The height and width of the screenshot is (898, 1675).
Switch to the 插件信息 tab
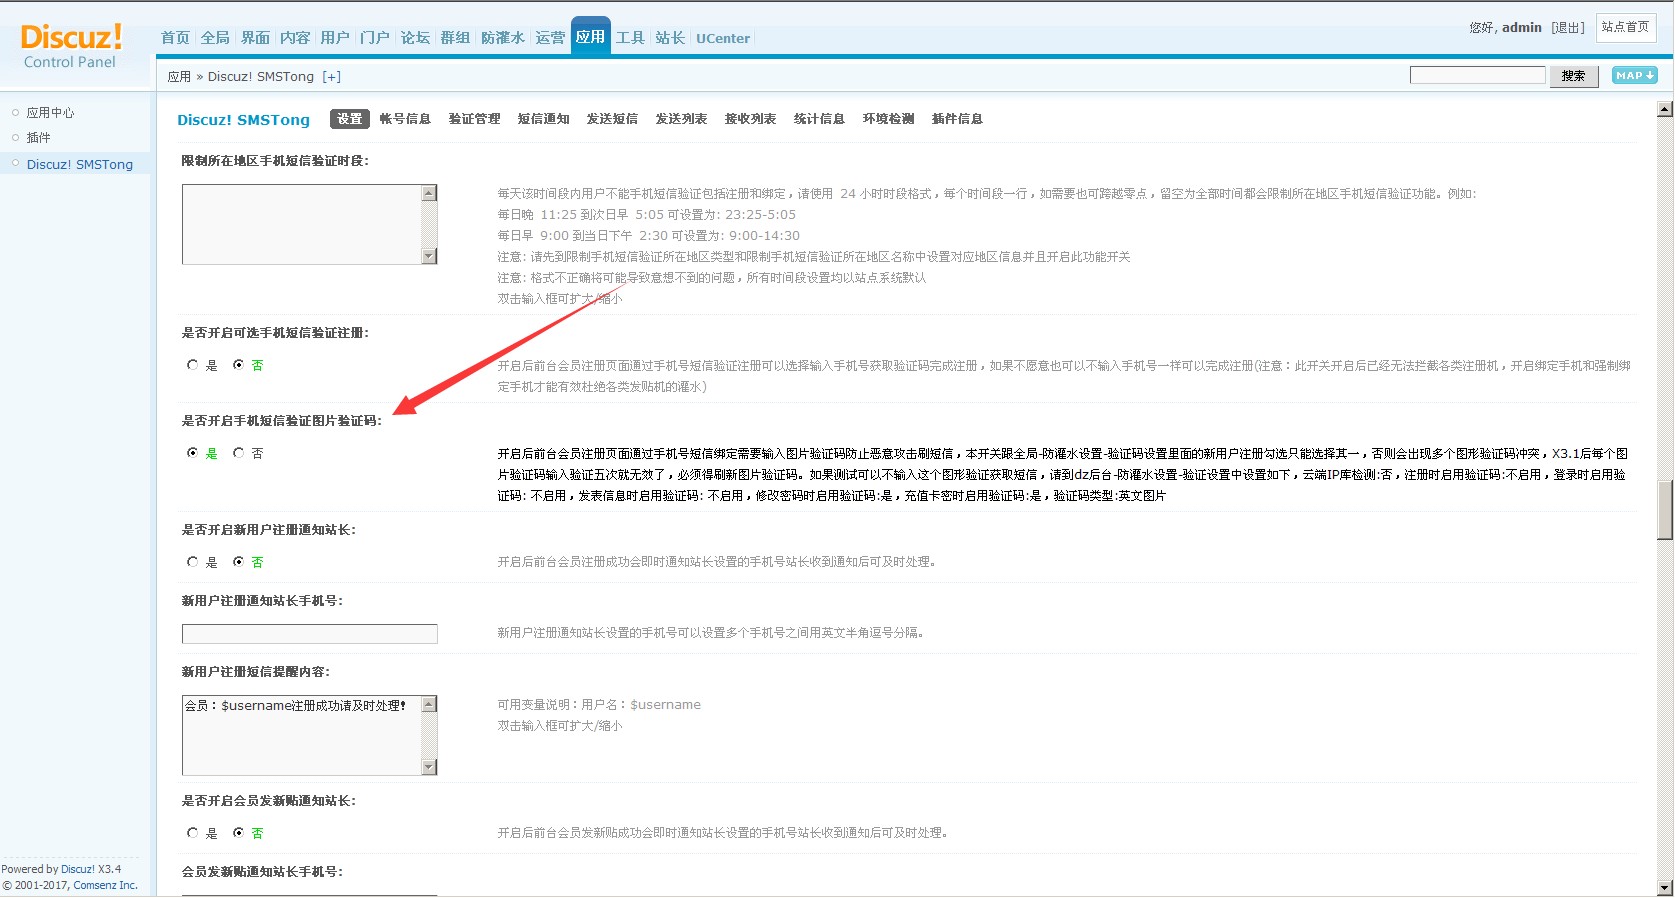957,119
